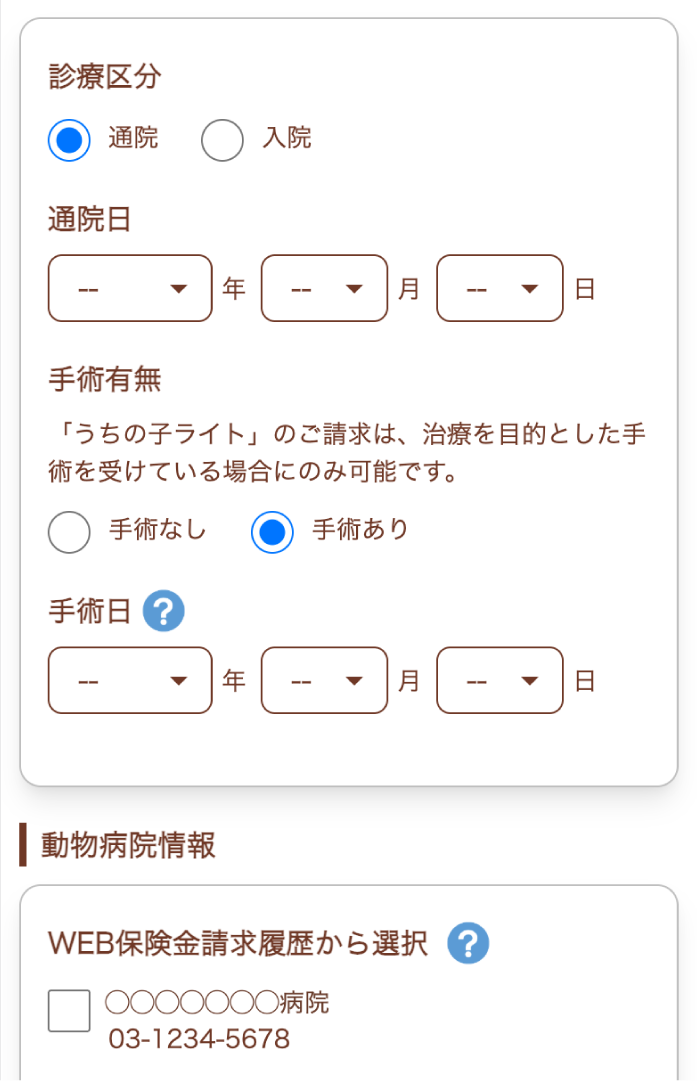The height and width of the screenshot is (1081, 697).
Task: Check the ○○○○○○○○病院 hospital checkbox
Action: click(x=68, y=1010)
